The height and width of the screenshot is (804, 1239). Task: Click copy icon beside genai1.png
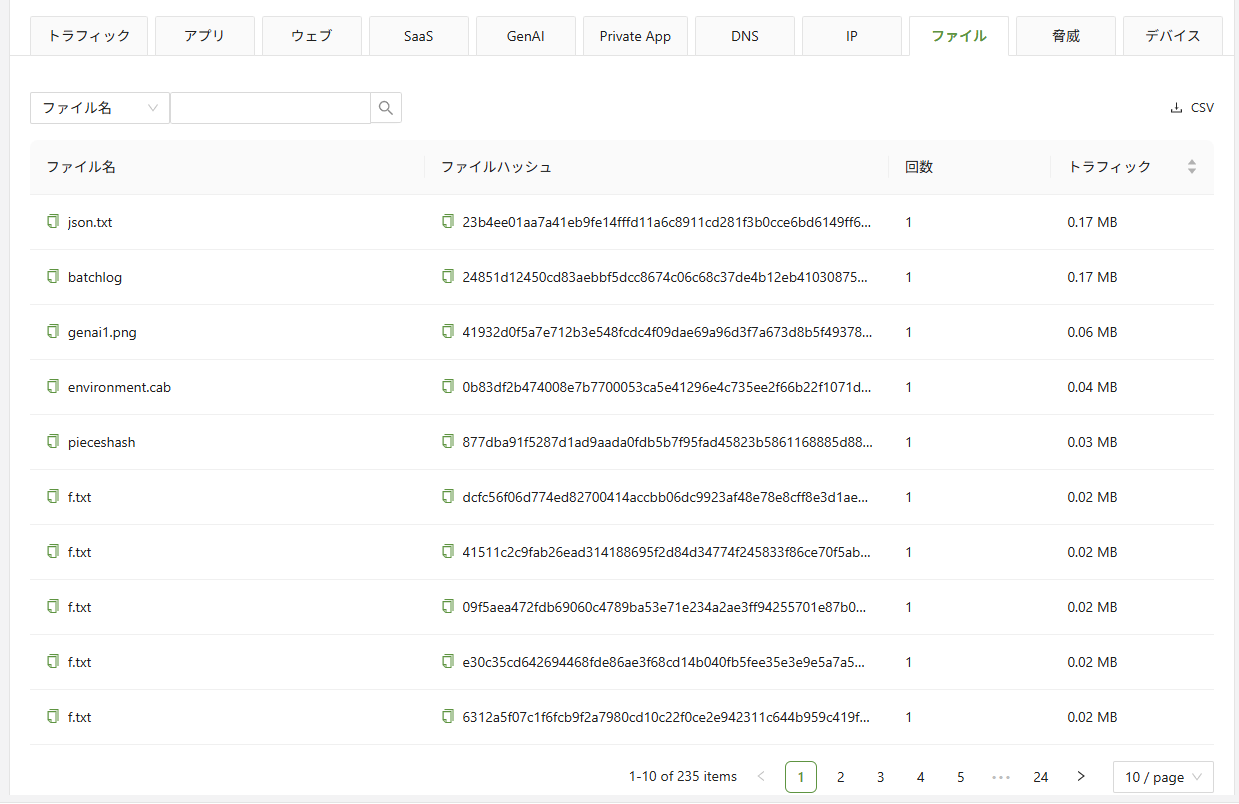coord(53,332)
